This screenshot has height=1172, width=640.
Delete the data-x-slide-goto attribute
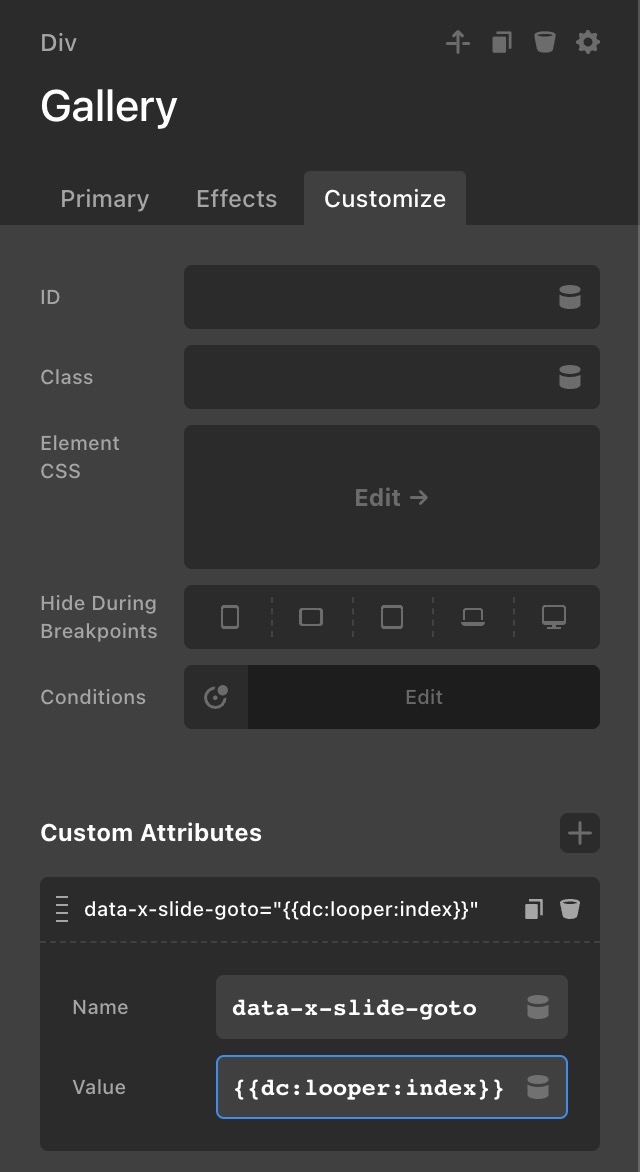click(569, 909)
